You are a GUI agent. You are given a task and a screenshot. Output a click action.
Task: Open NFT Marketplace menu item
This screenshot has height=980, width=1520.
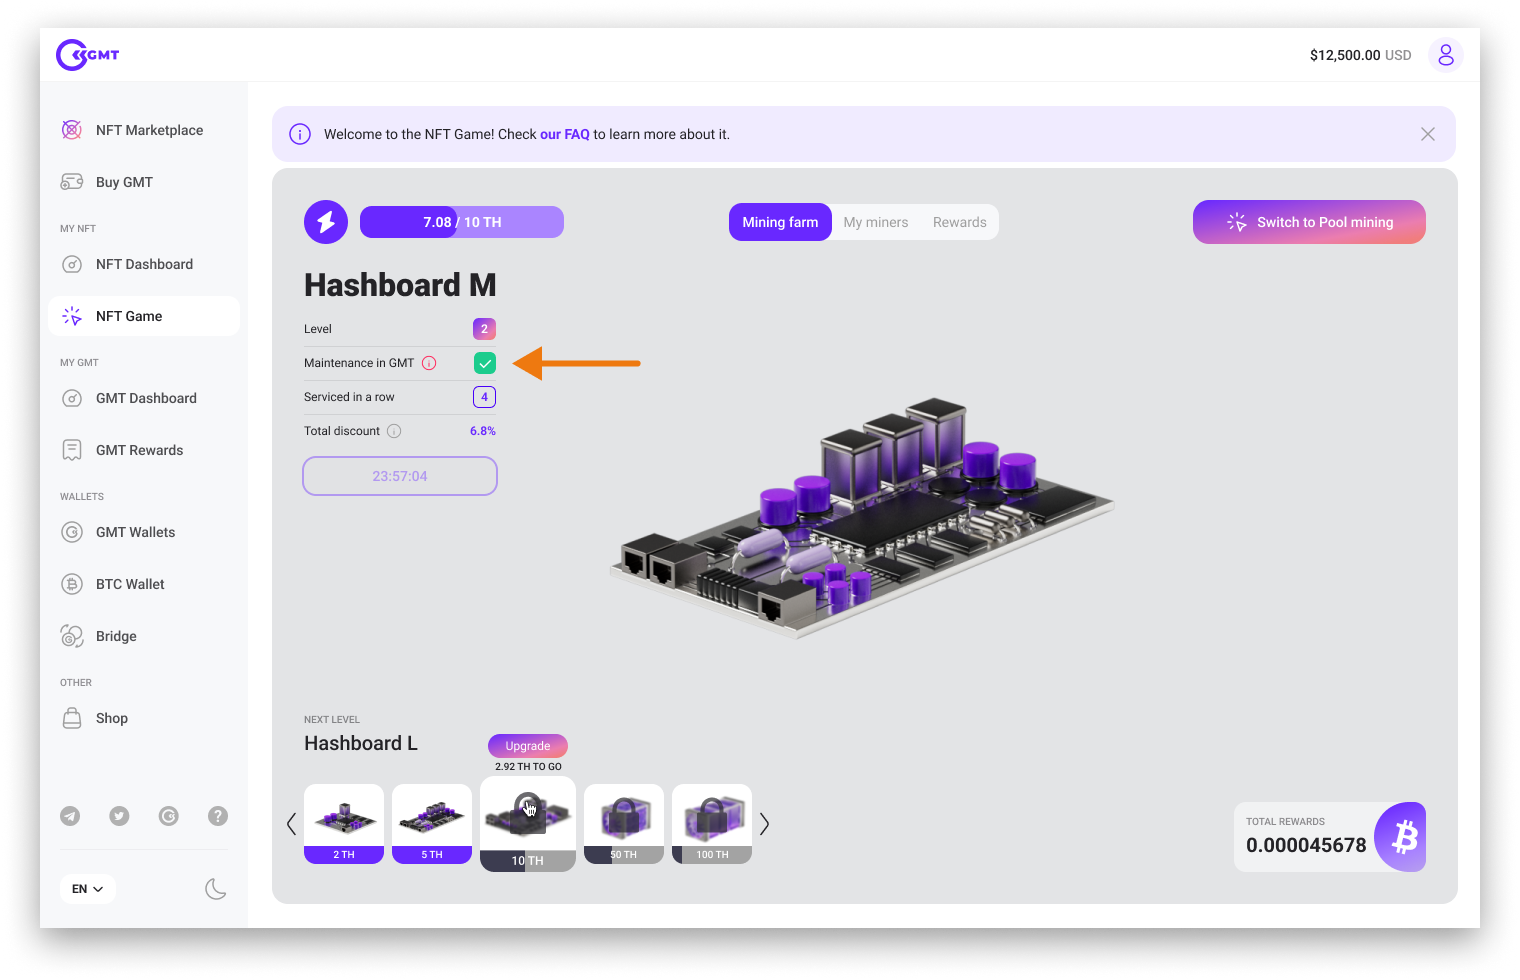(144, 130)
